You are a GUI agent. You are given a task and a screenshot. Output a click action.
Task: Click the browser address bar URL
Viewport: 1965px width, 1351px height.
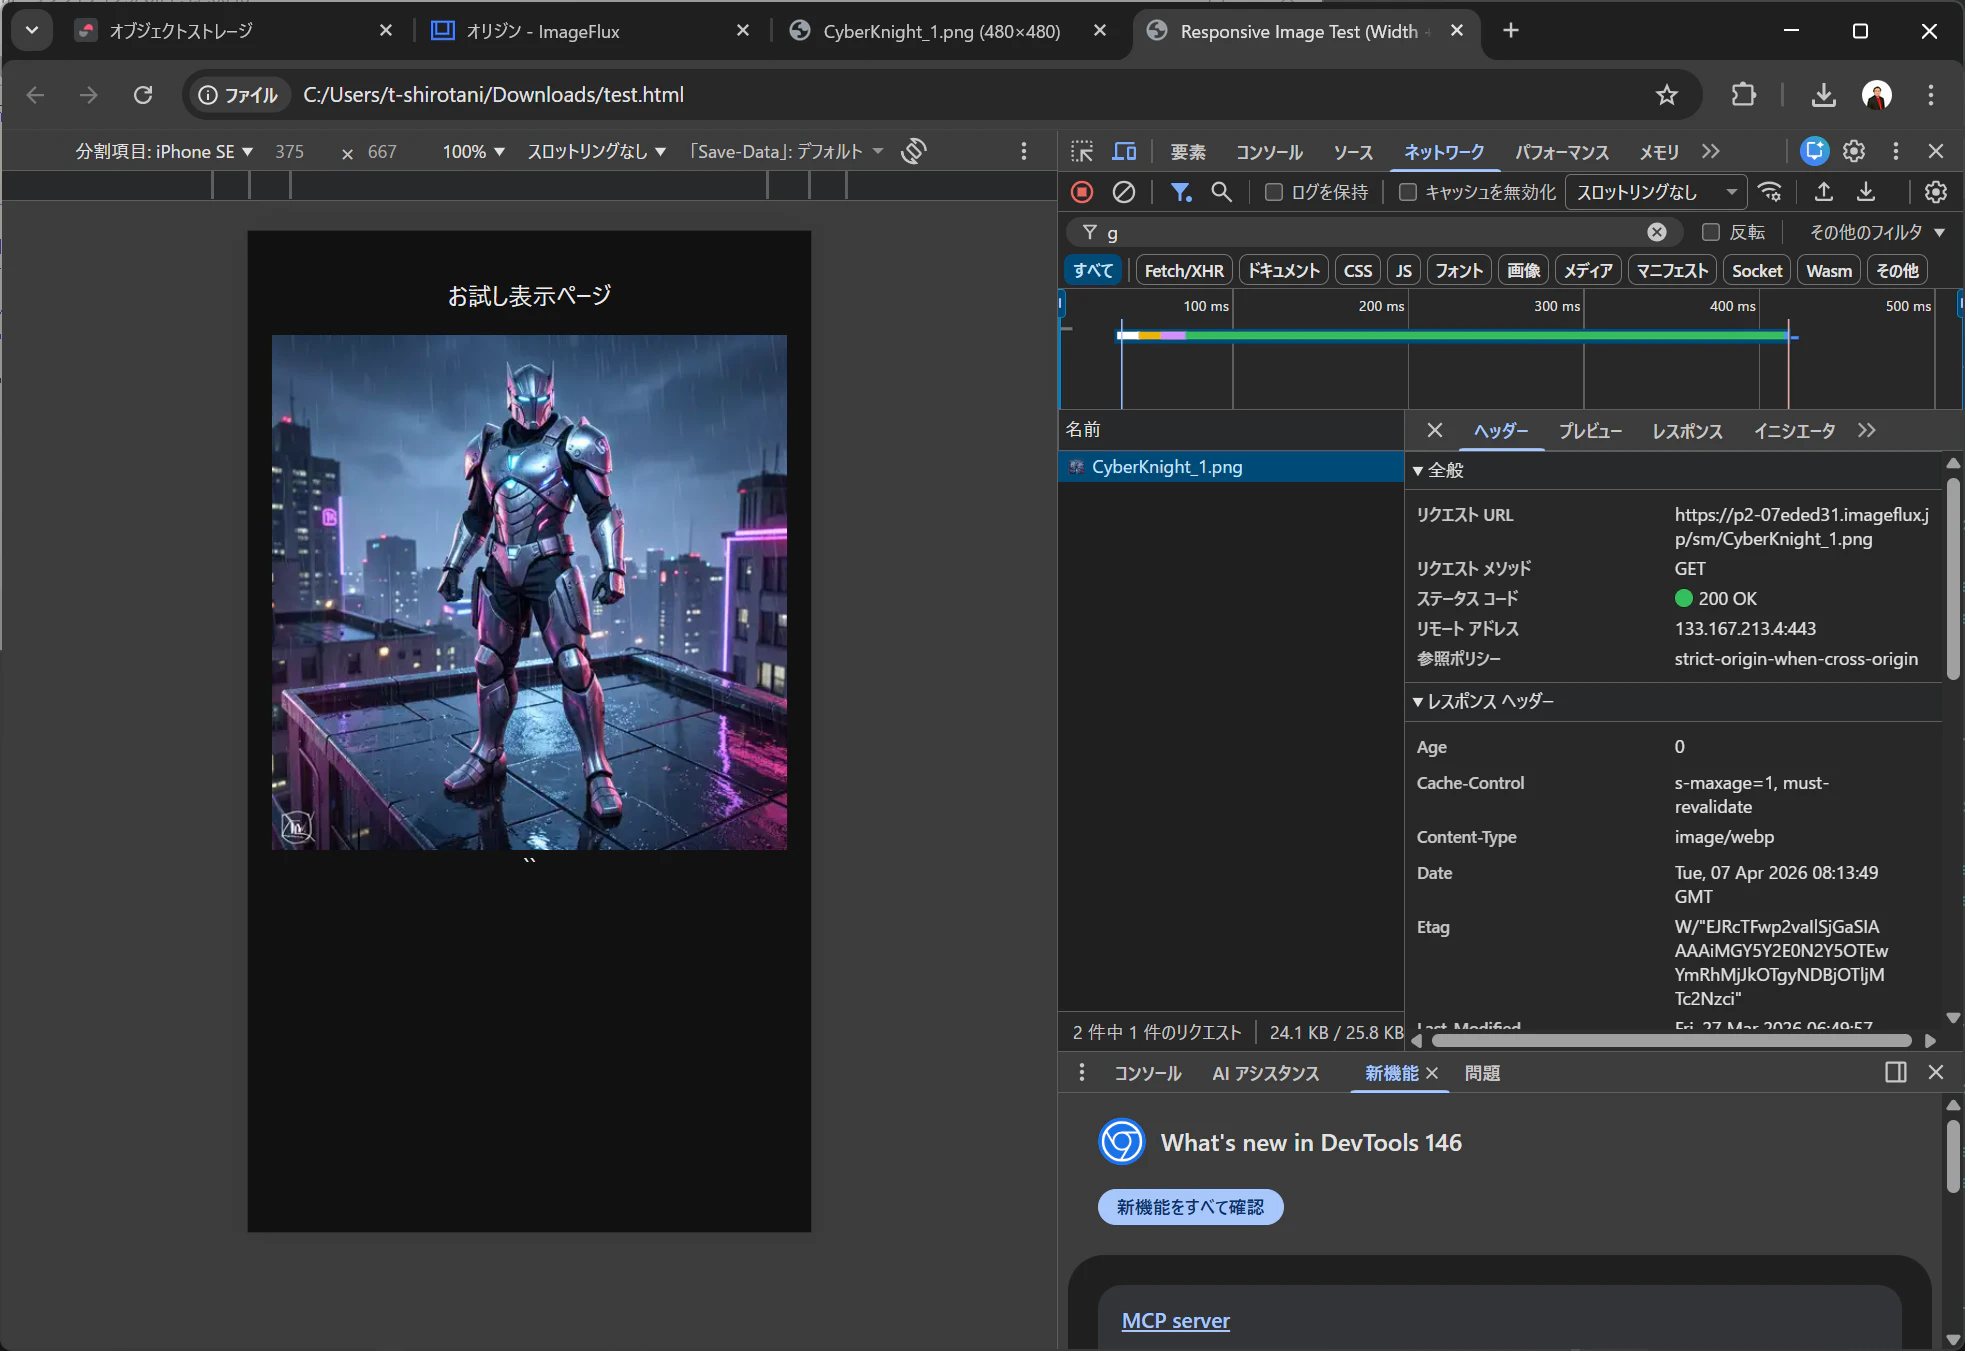[493, 95]
